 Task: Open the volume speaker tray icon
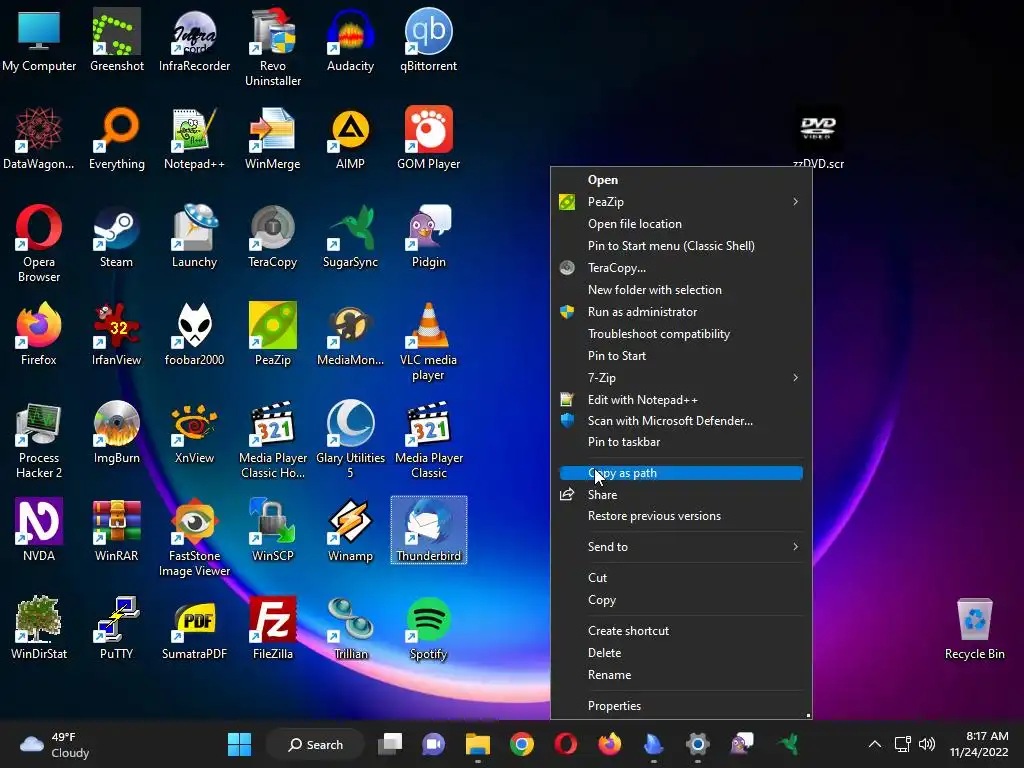point(927,744)
